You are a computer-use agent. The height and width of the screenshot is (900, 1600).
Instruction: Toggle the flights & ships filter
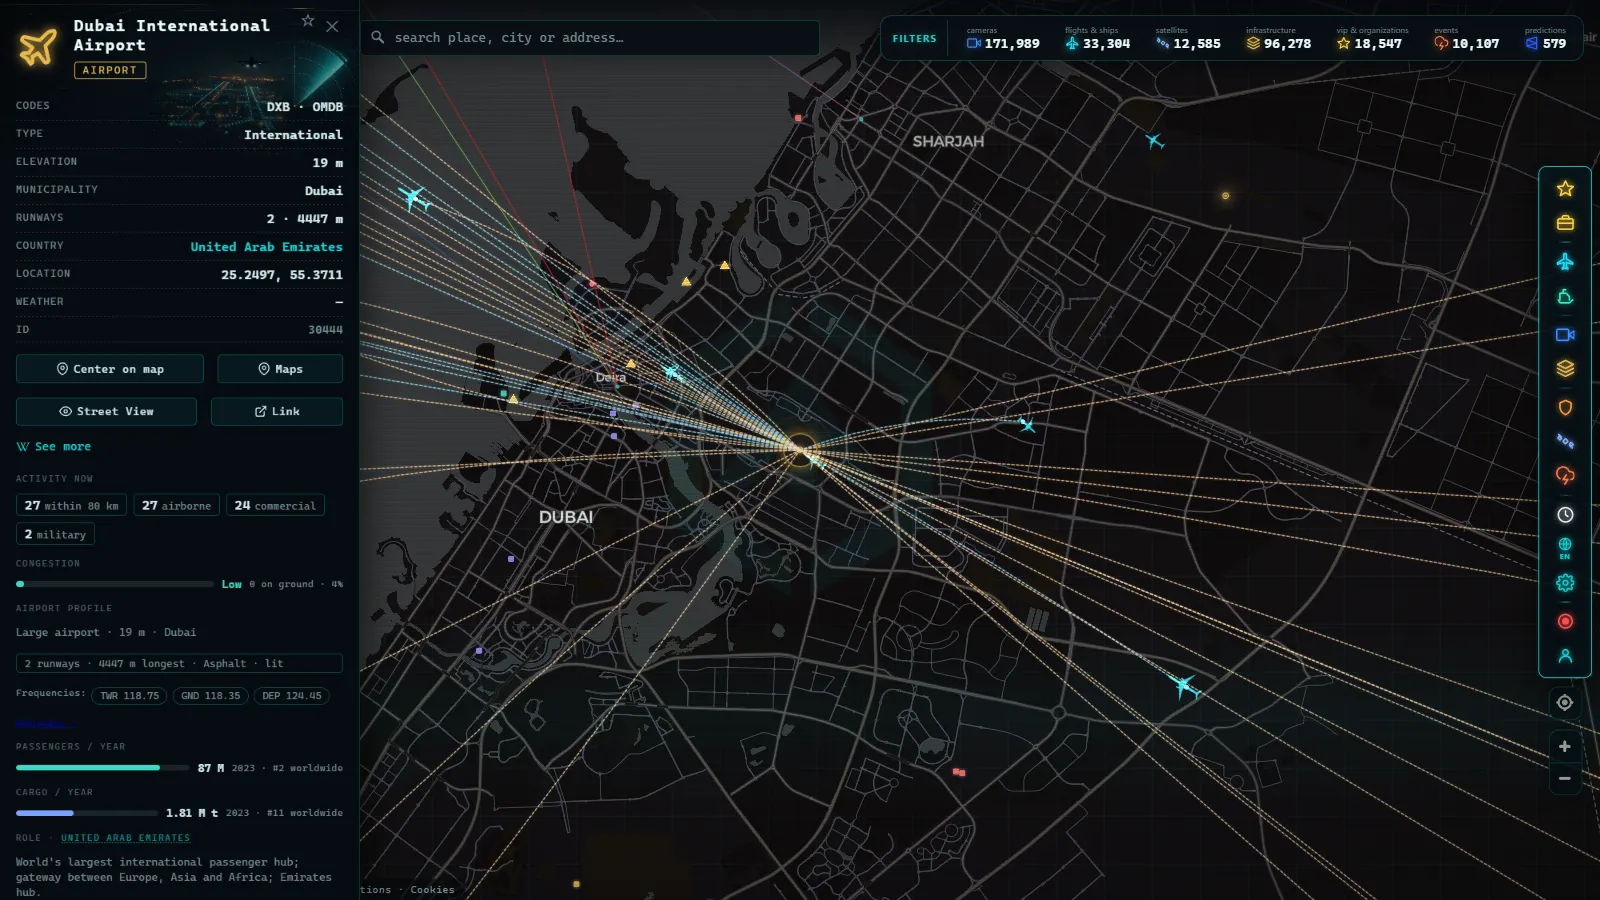click(x=1097, y=38)
